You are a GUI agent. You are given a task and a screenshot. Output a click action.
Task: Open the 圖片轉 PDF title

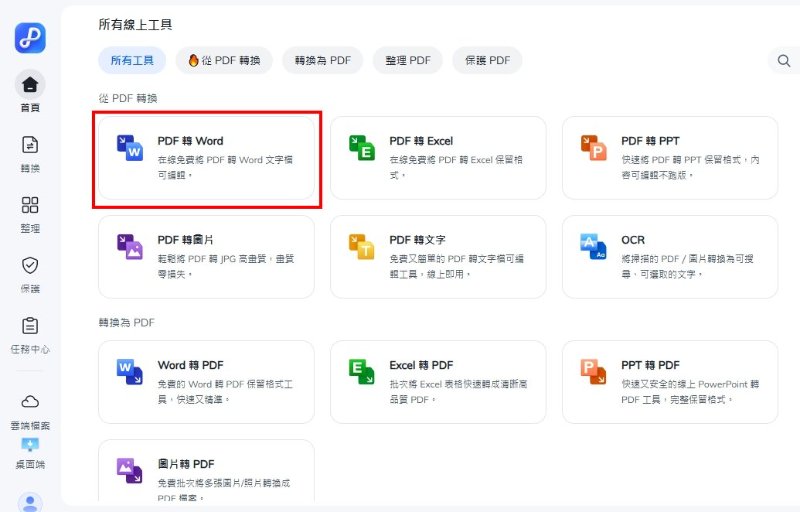click(186, 464)
